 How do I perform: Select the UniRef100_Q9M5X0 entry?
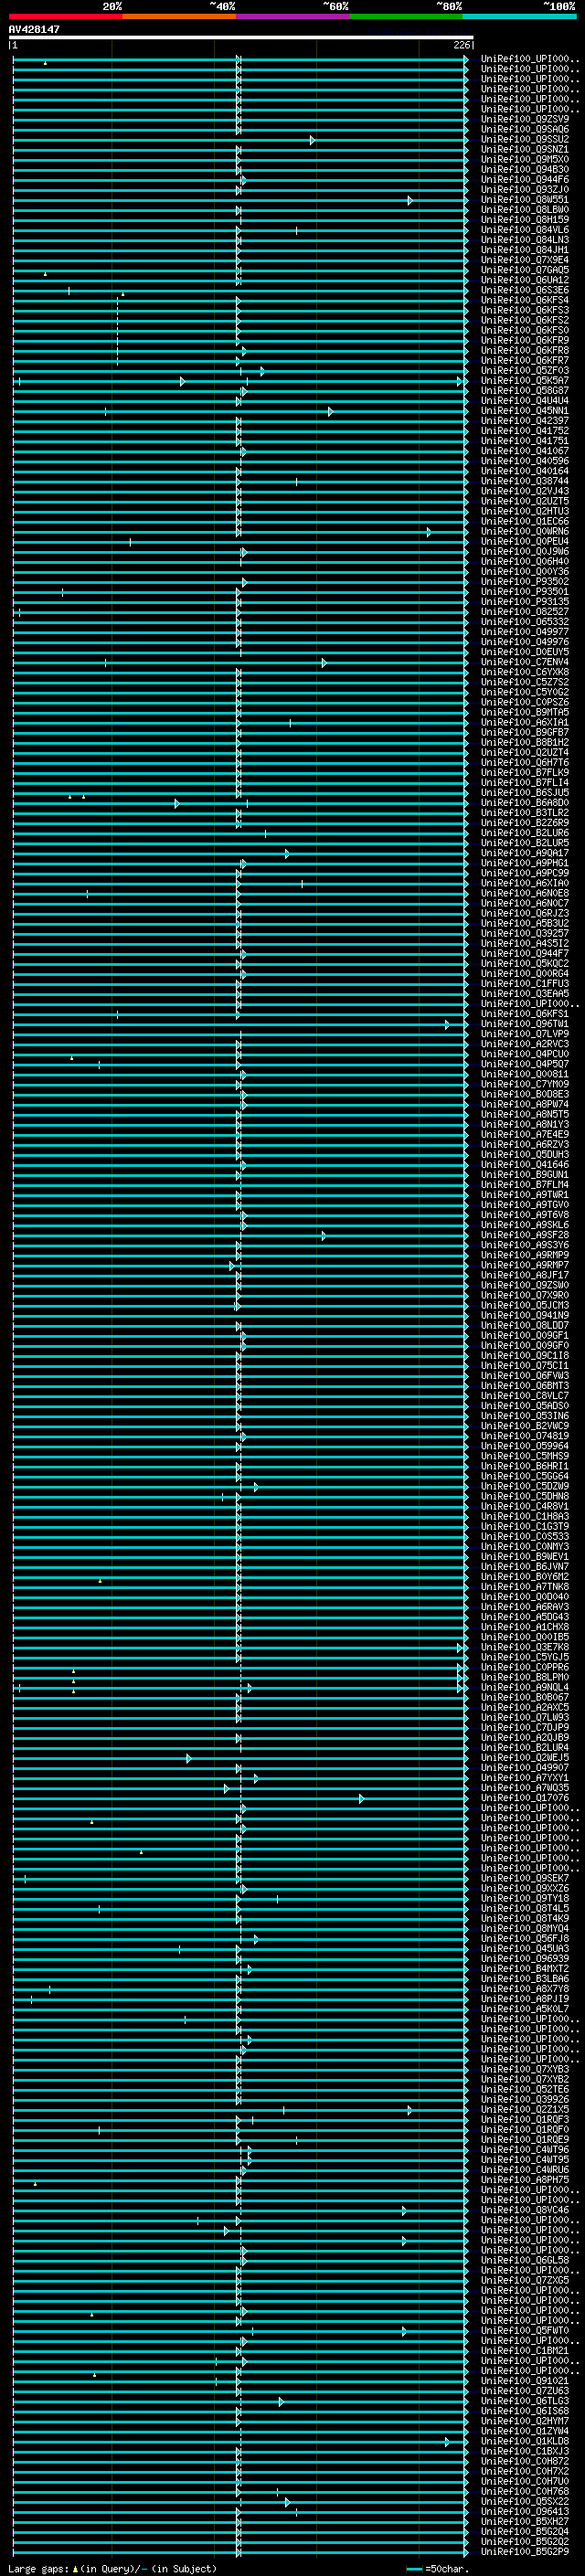[x=525, y=159]
